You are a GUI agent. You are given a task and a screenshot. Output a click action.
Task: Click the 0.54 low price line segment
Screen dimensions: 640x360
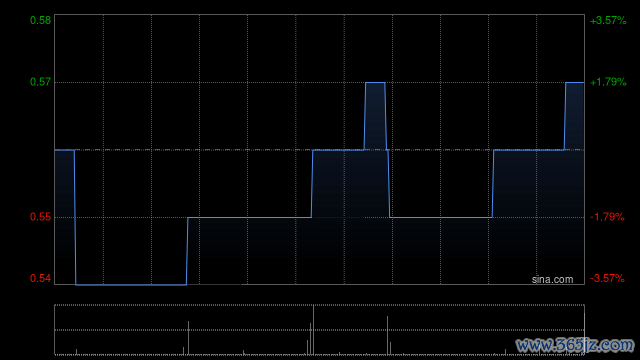click(x=131, y=284)
